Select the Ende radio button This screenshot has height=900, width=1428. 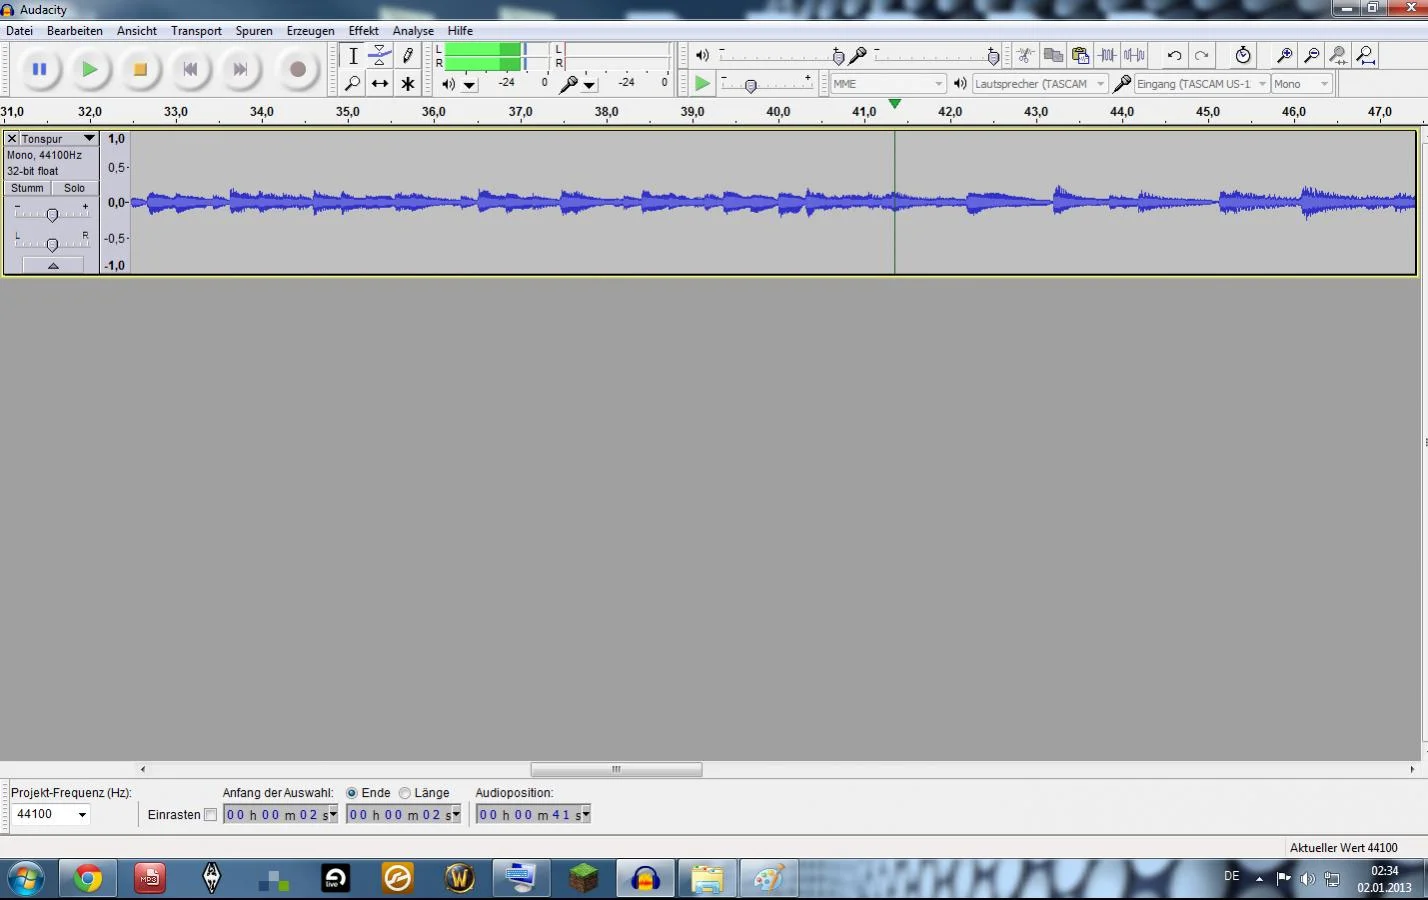tap(352, 793)
